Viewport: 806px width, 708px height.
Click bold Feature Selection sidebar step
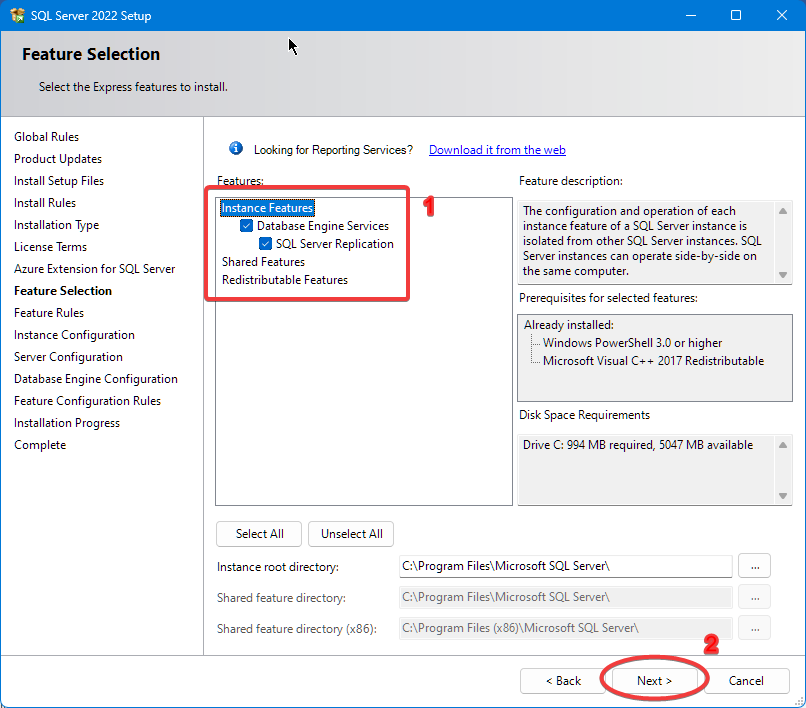(x=63, y=291)
